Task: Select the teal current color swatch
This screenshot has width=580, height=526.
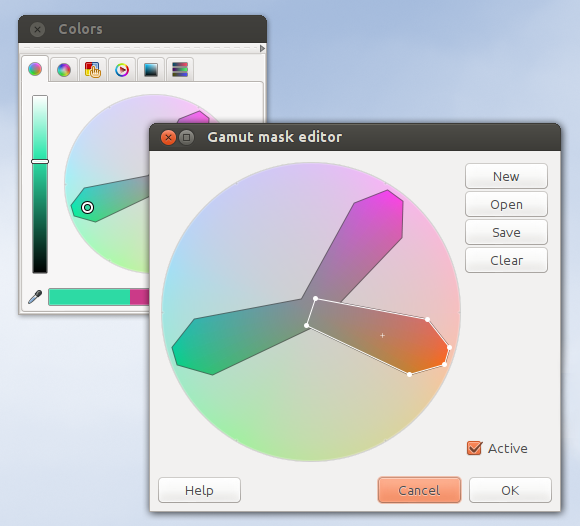Action: click(89, 297)
